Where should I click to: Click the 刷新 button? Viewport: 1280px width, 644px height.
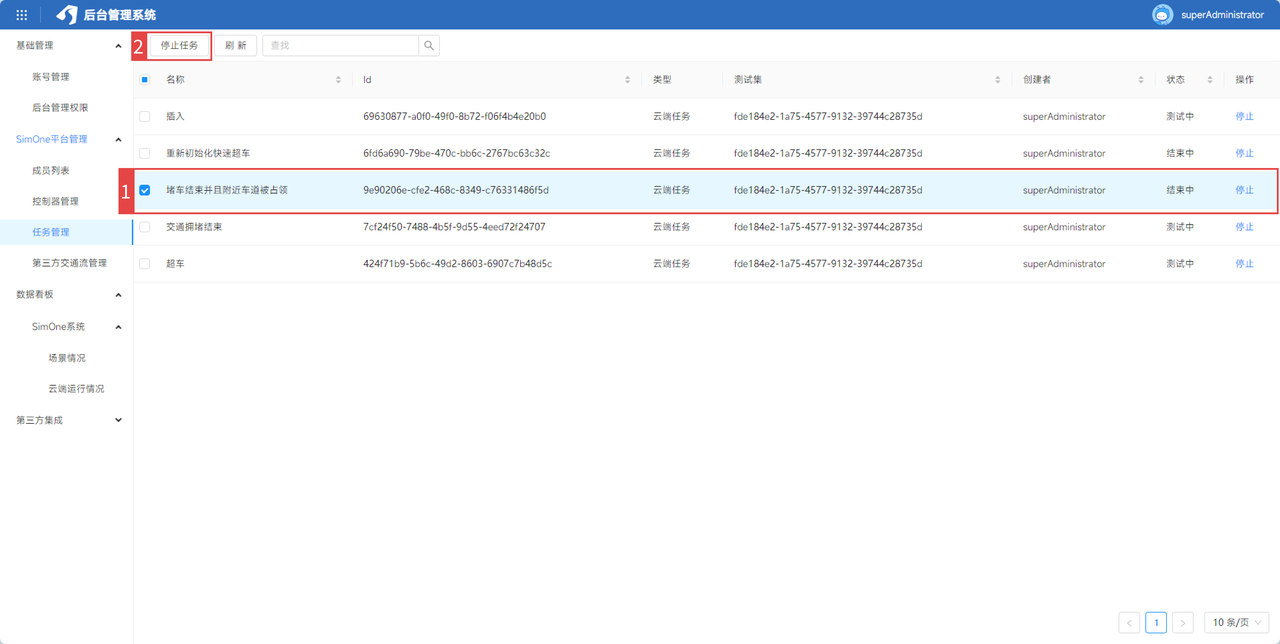236,46
